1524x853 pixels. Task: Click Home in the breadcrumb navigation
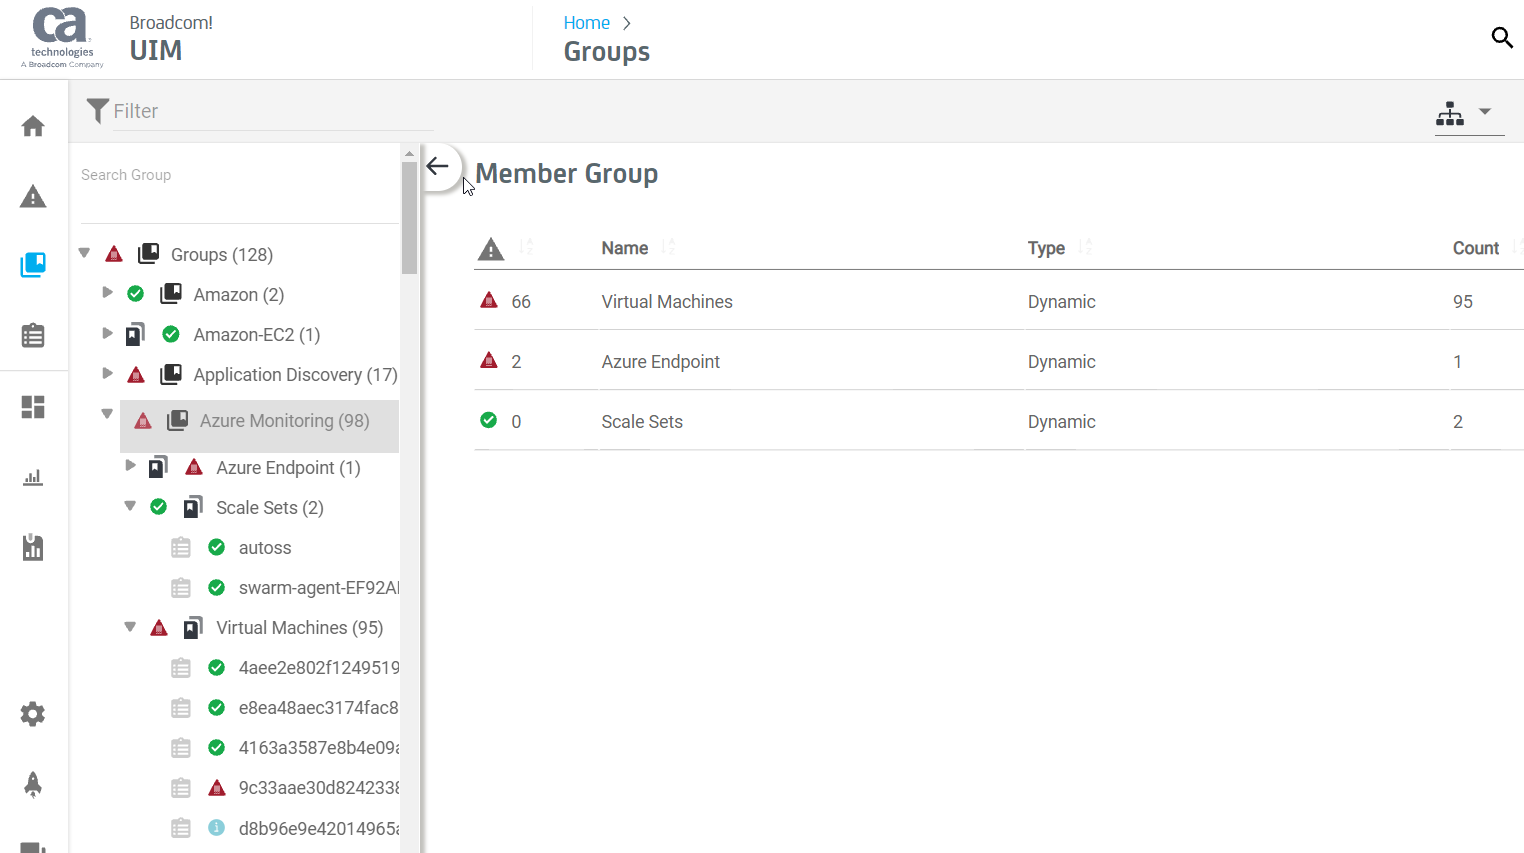point(587,22)
